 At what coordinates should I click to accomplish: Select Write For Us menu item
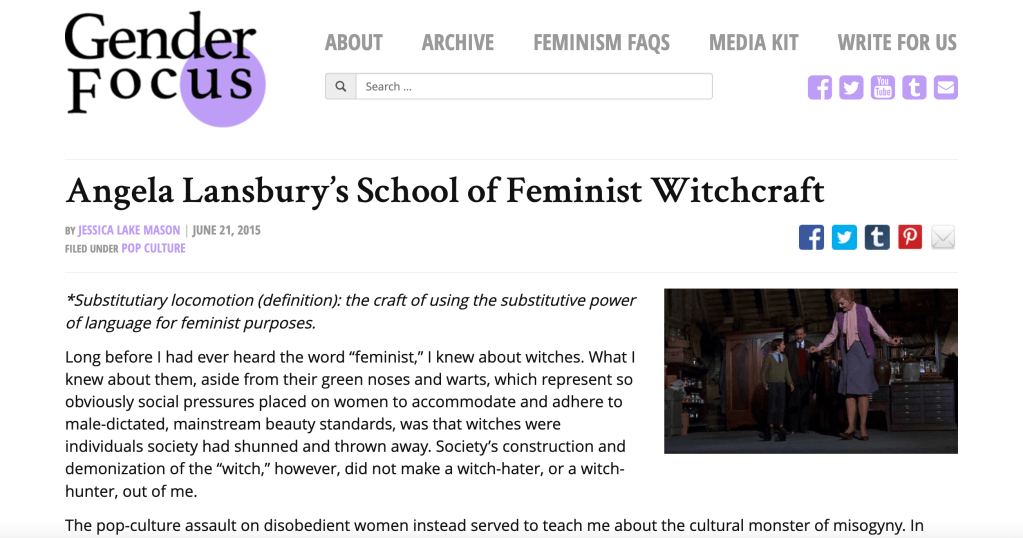click(x=897, y=43)
